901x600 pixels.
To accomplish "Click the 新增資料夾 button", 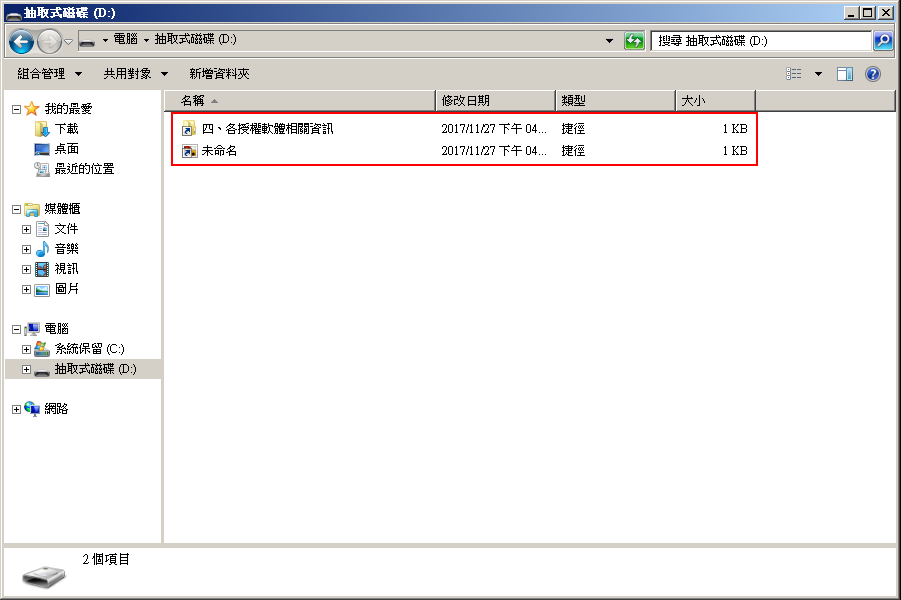I will (x=219, y=74).
